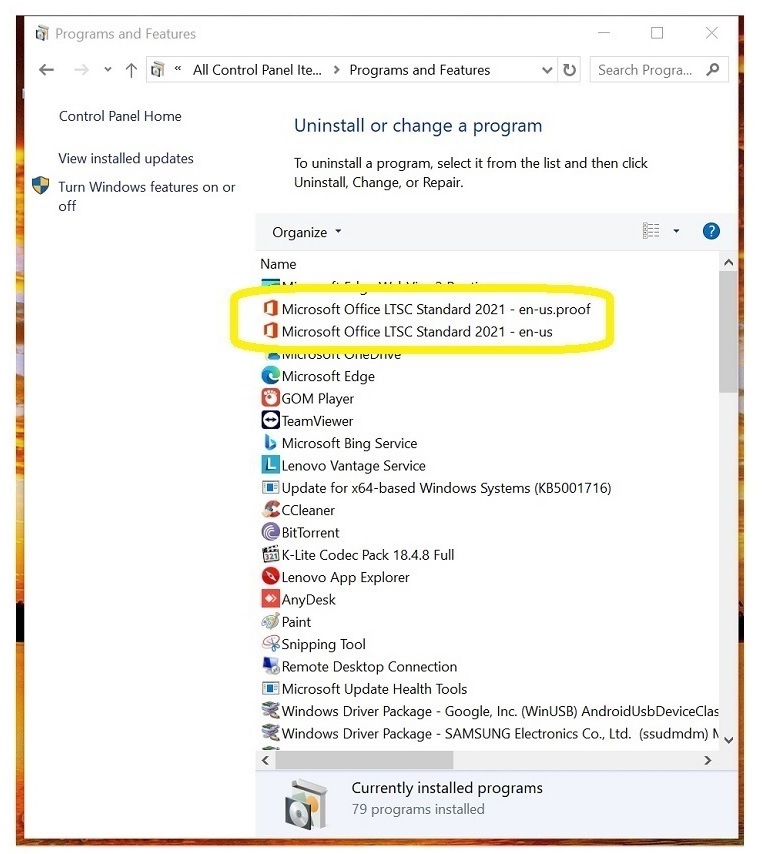Click the vertical scrollbar thumb
Screen dimensions: 763x854
[728, 332]
